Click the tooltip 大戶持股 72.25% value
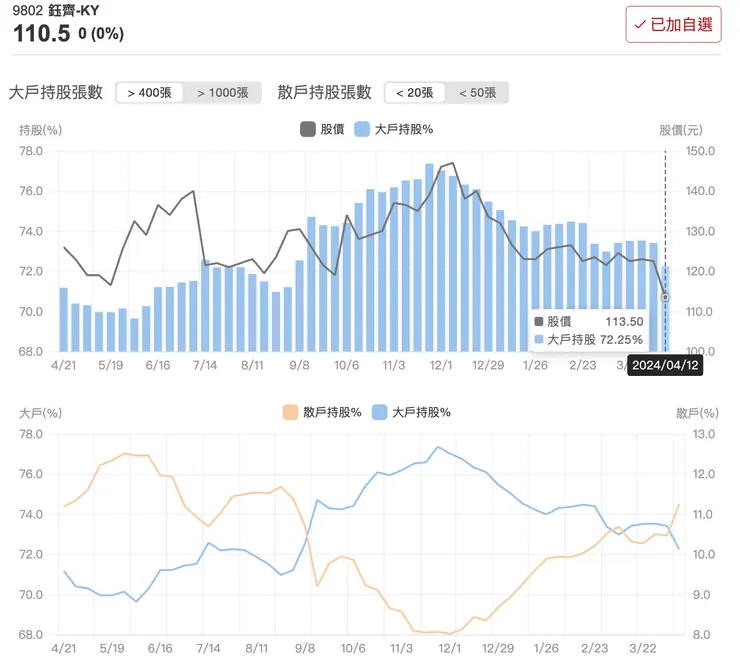 pos(621,340)
